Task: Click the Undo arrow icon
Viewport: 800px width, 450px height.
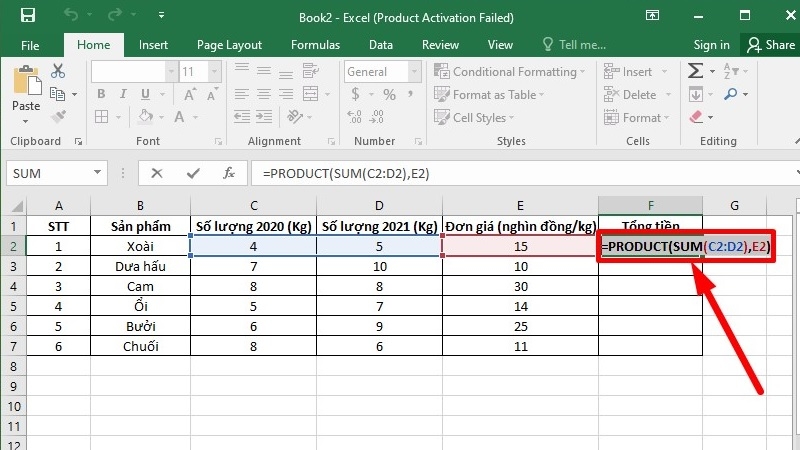Action: pos(71,15)
